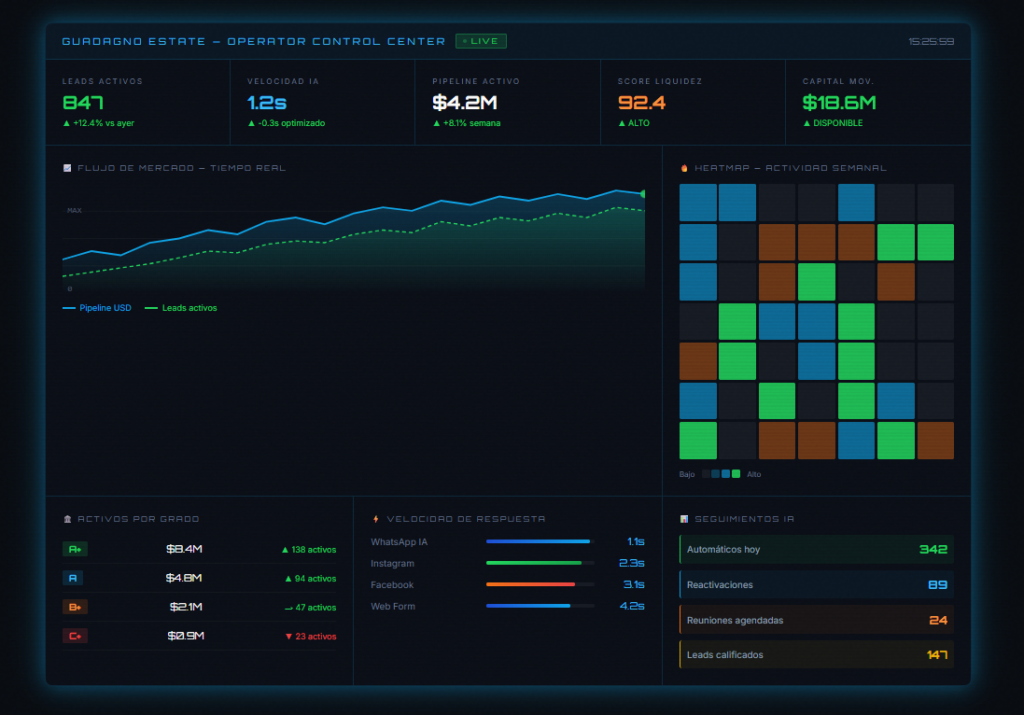Click the 23 activos count in red
This screenshot has width=1024, height=715.
tap(311, 636)
